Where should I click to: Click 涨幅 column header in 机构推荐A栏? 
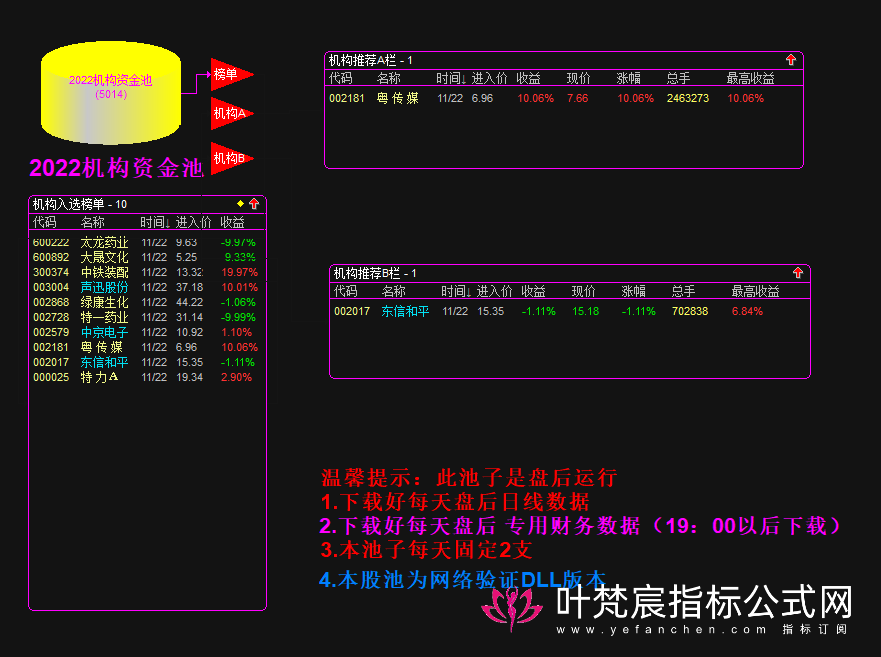pyautogui.click(x=629, y=79)
